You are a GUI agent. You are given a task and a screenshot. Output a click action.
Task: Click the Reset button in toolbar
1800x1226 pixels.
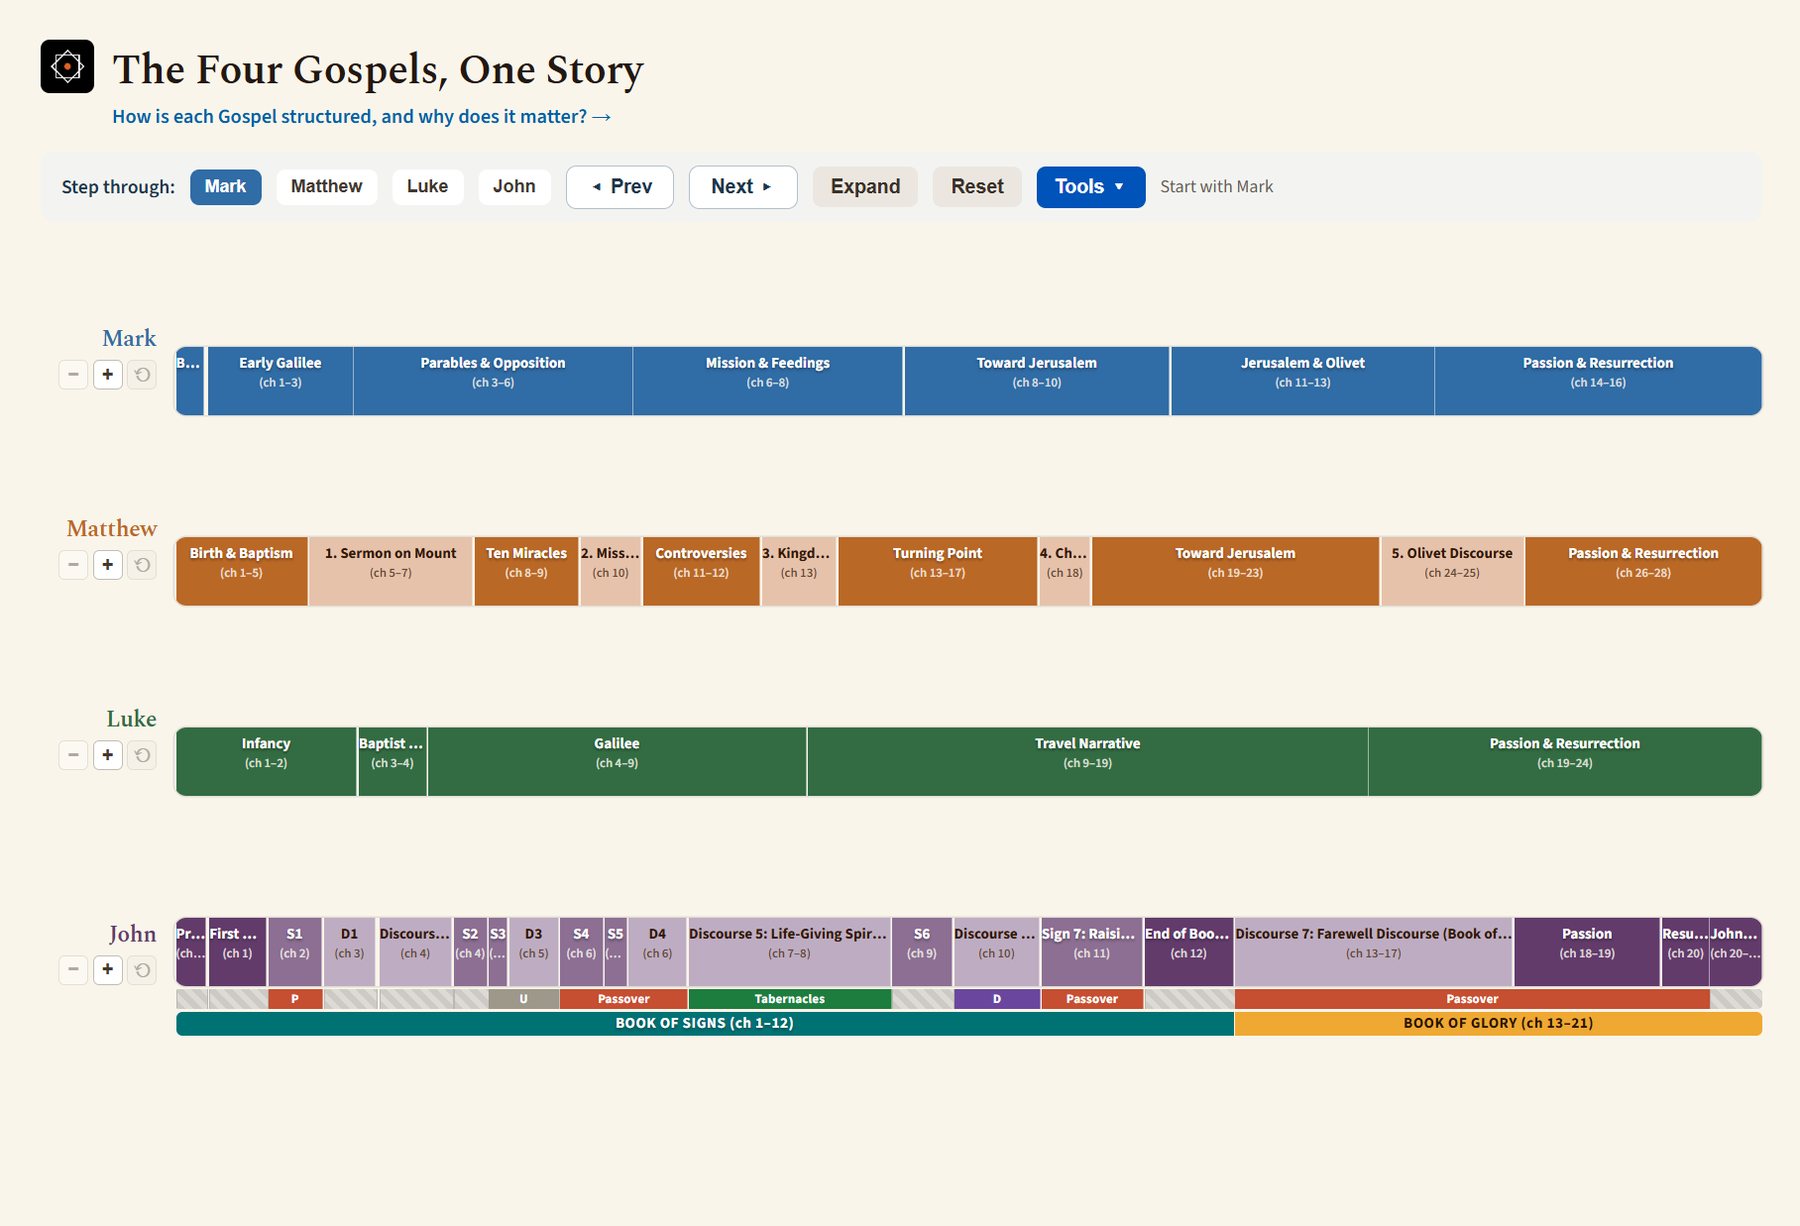(977, 187)
